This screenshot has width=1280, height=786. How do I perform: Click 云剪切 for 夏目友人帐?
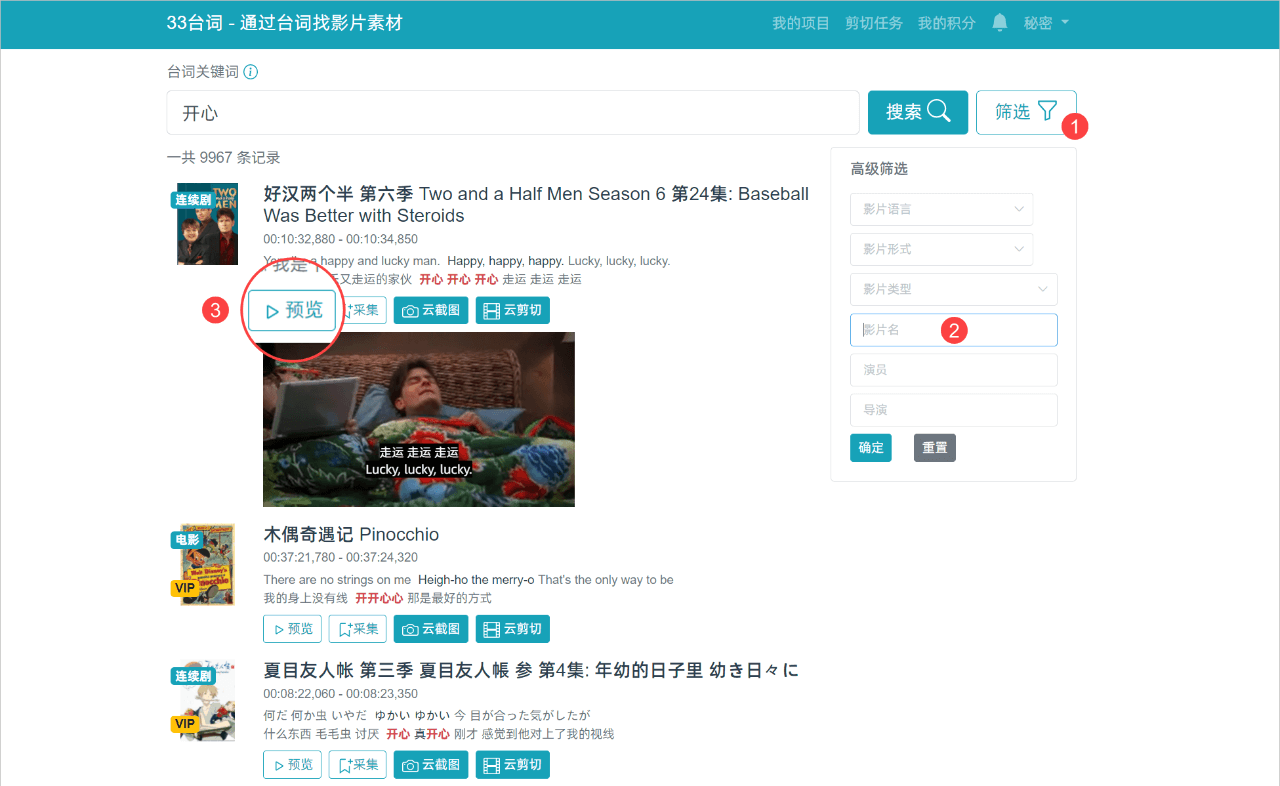(513, 765)
